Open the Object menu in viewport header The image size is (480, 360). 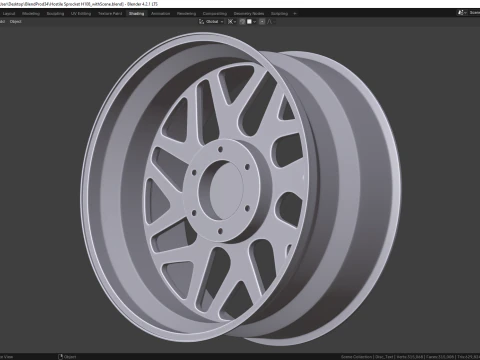click(16, 22)
